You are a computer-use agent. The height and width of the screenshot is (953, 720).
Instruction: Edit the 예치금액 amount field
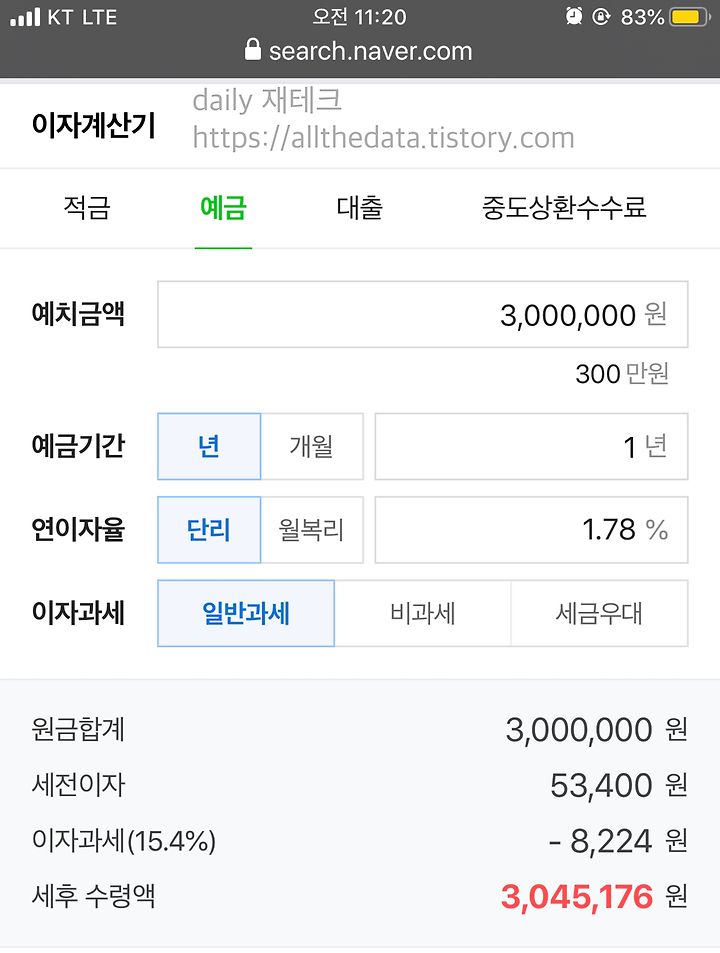[x=423, y=314]
